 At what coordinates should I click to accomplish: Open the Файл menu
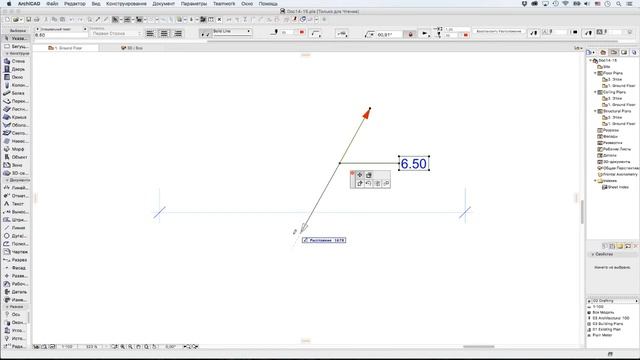(52, 4)
